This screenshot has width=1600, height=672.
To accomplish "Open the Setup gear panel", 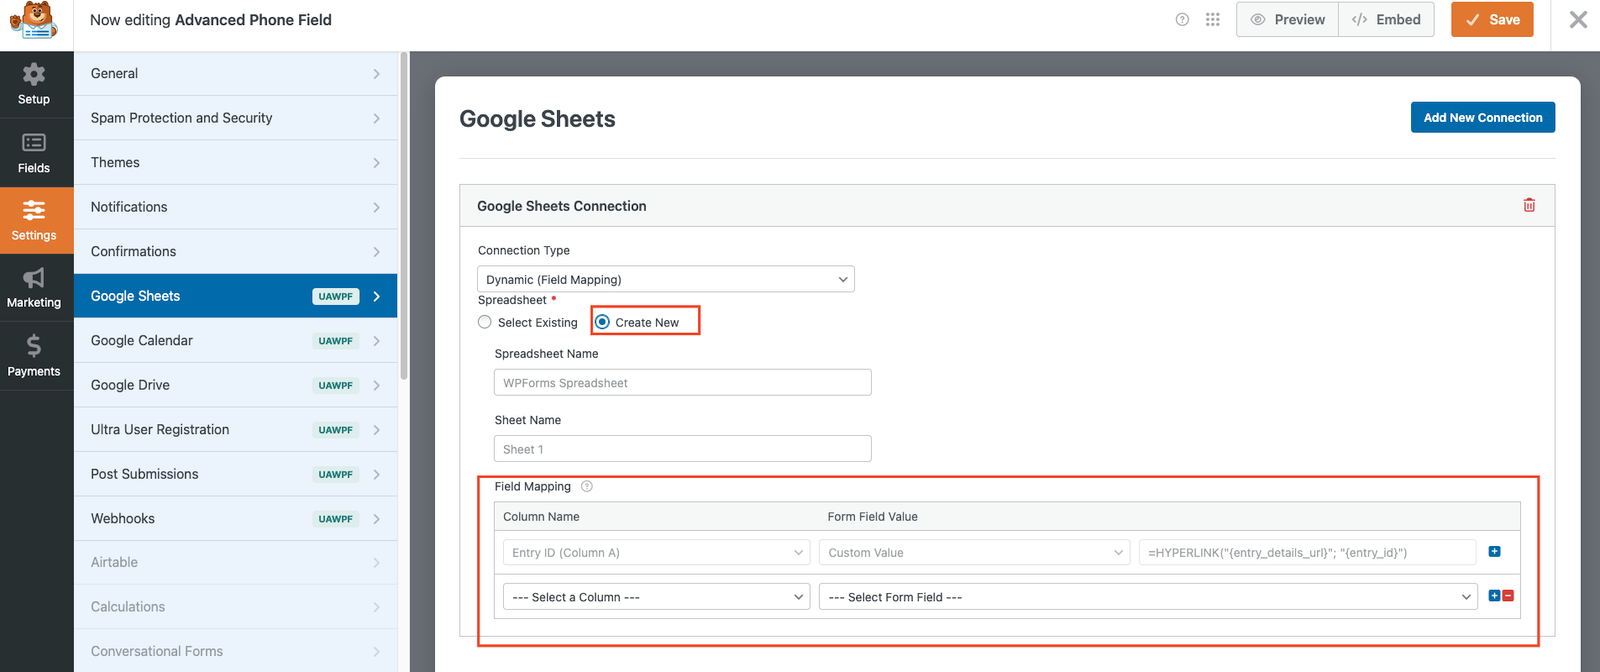I will pos(34,84).
